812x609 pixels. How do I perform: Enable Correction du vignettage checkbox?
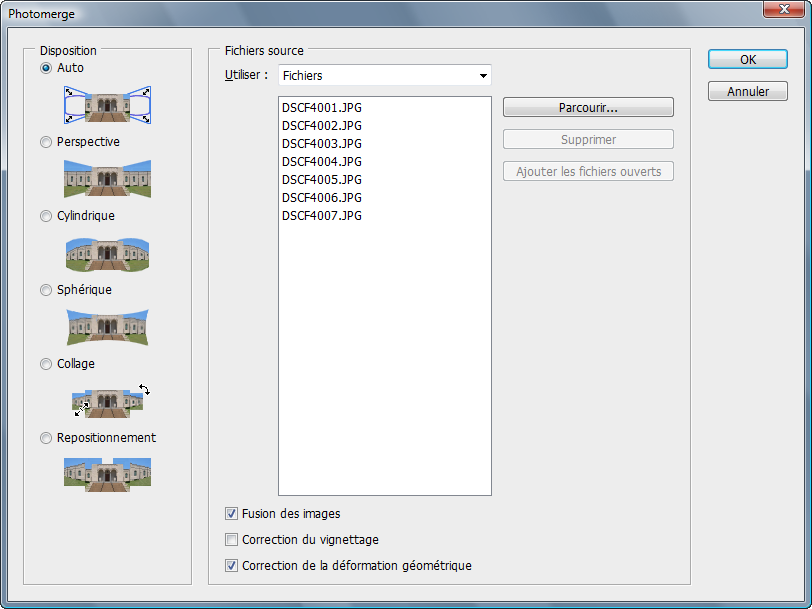231,540
